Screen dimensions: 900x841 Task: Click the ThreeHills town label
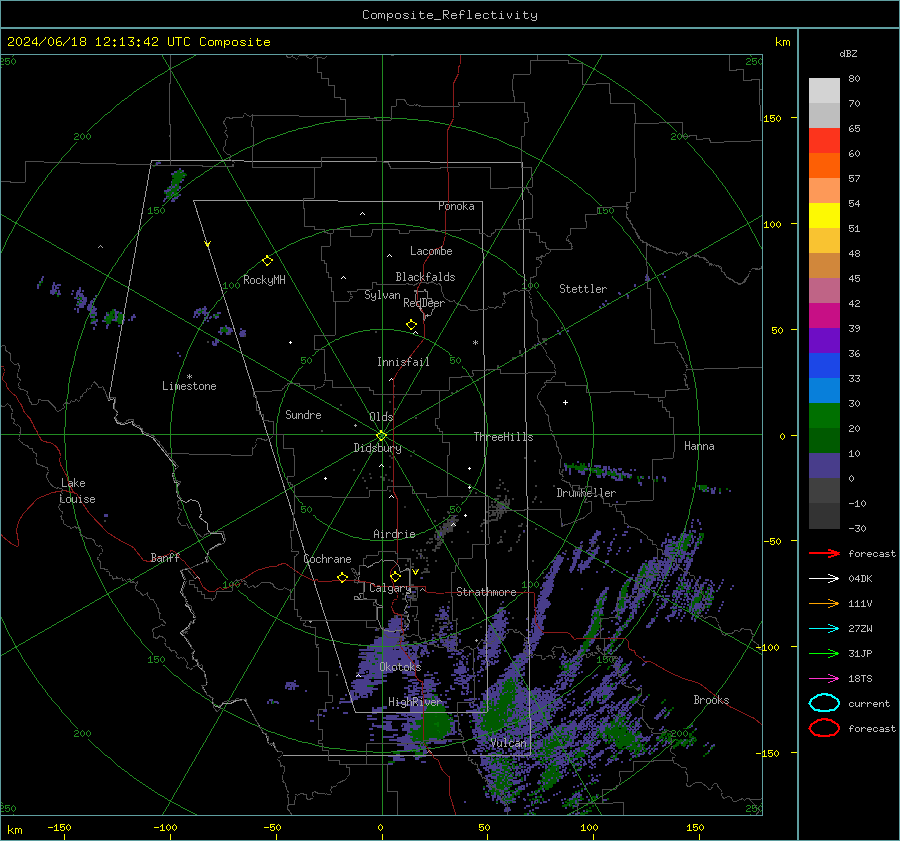503,437
